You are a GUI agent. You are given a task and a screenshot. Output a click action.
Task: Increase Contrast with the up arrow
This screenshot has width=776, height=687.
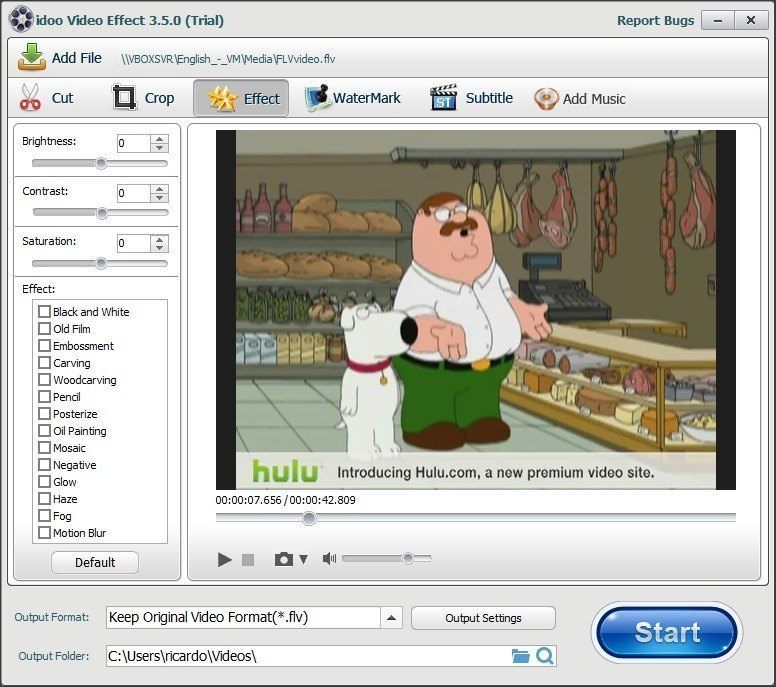[x=159, y=189]
